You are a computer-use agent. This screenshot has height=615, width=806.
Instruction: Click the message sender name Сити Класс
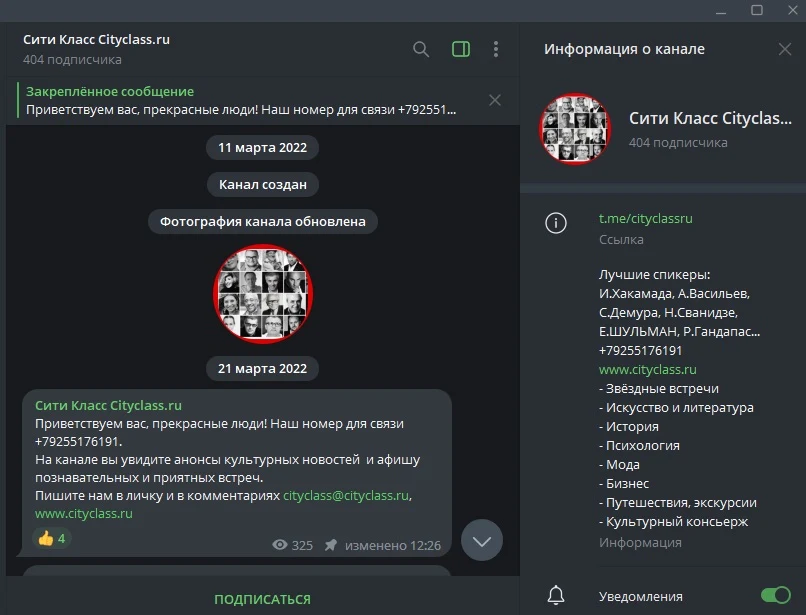108,405
